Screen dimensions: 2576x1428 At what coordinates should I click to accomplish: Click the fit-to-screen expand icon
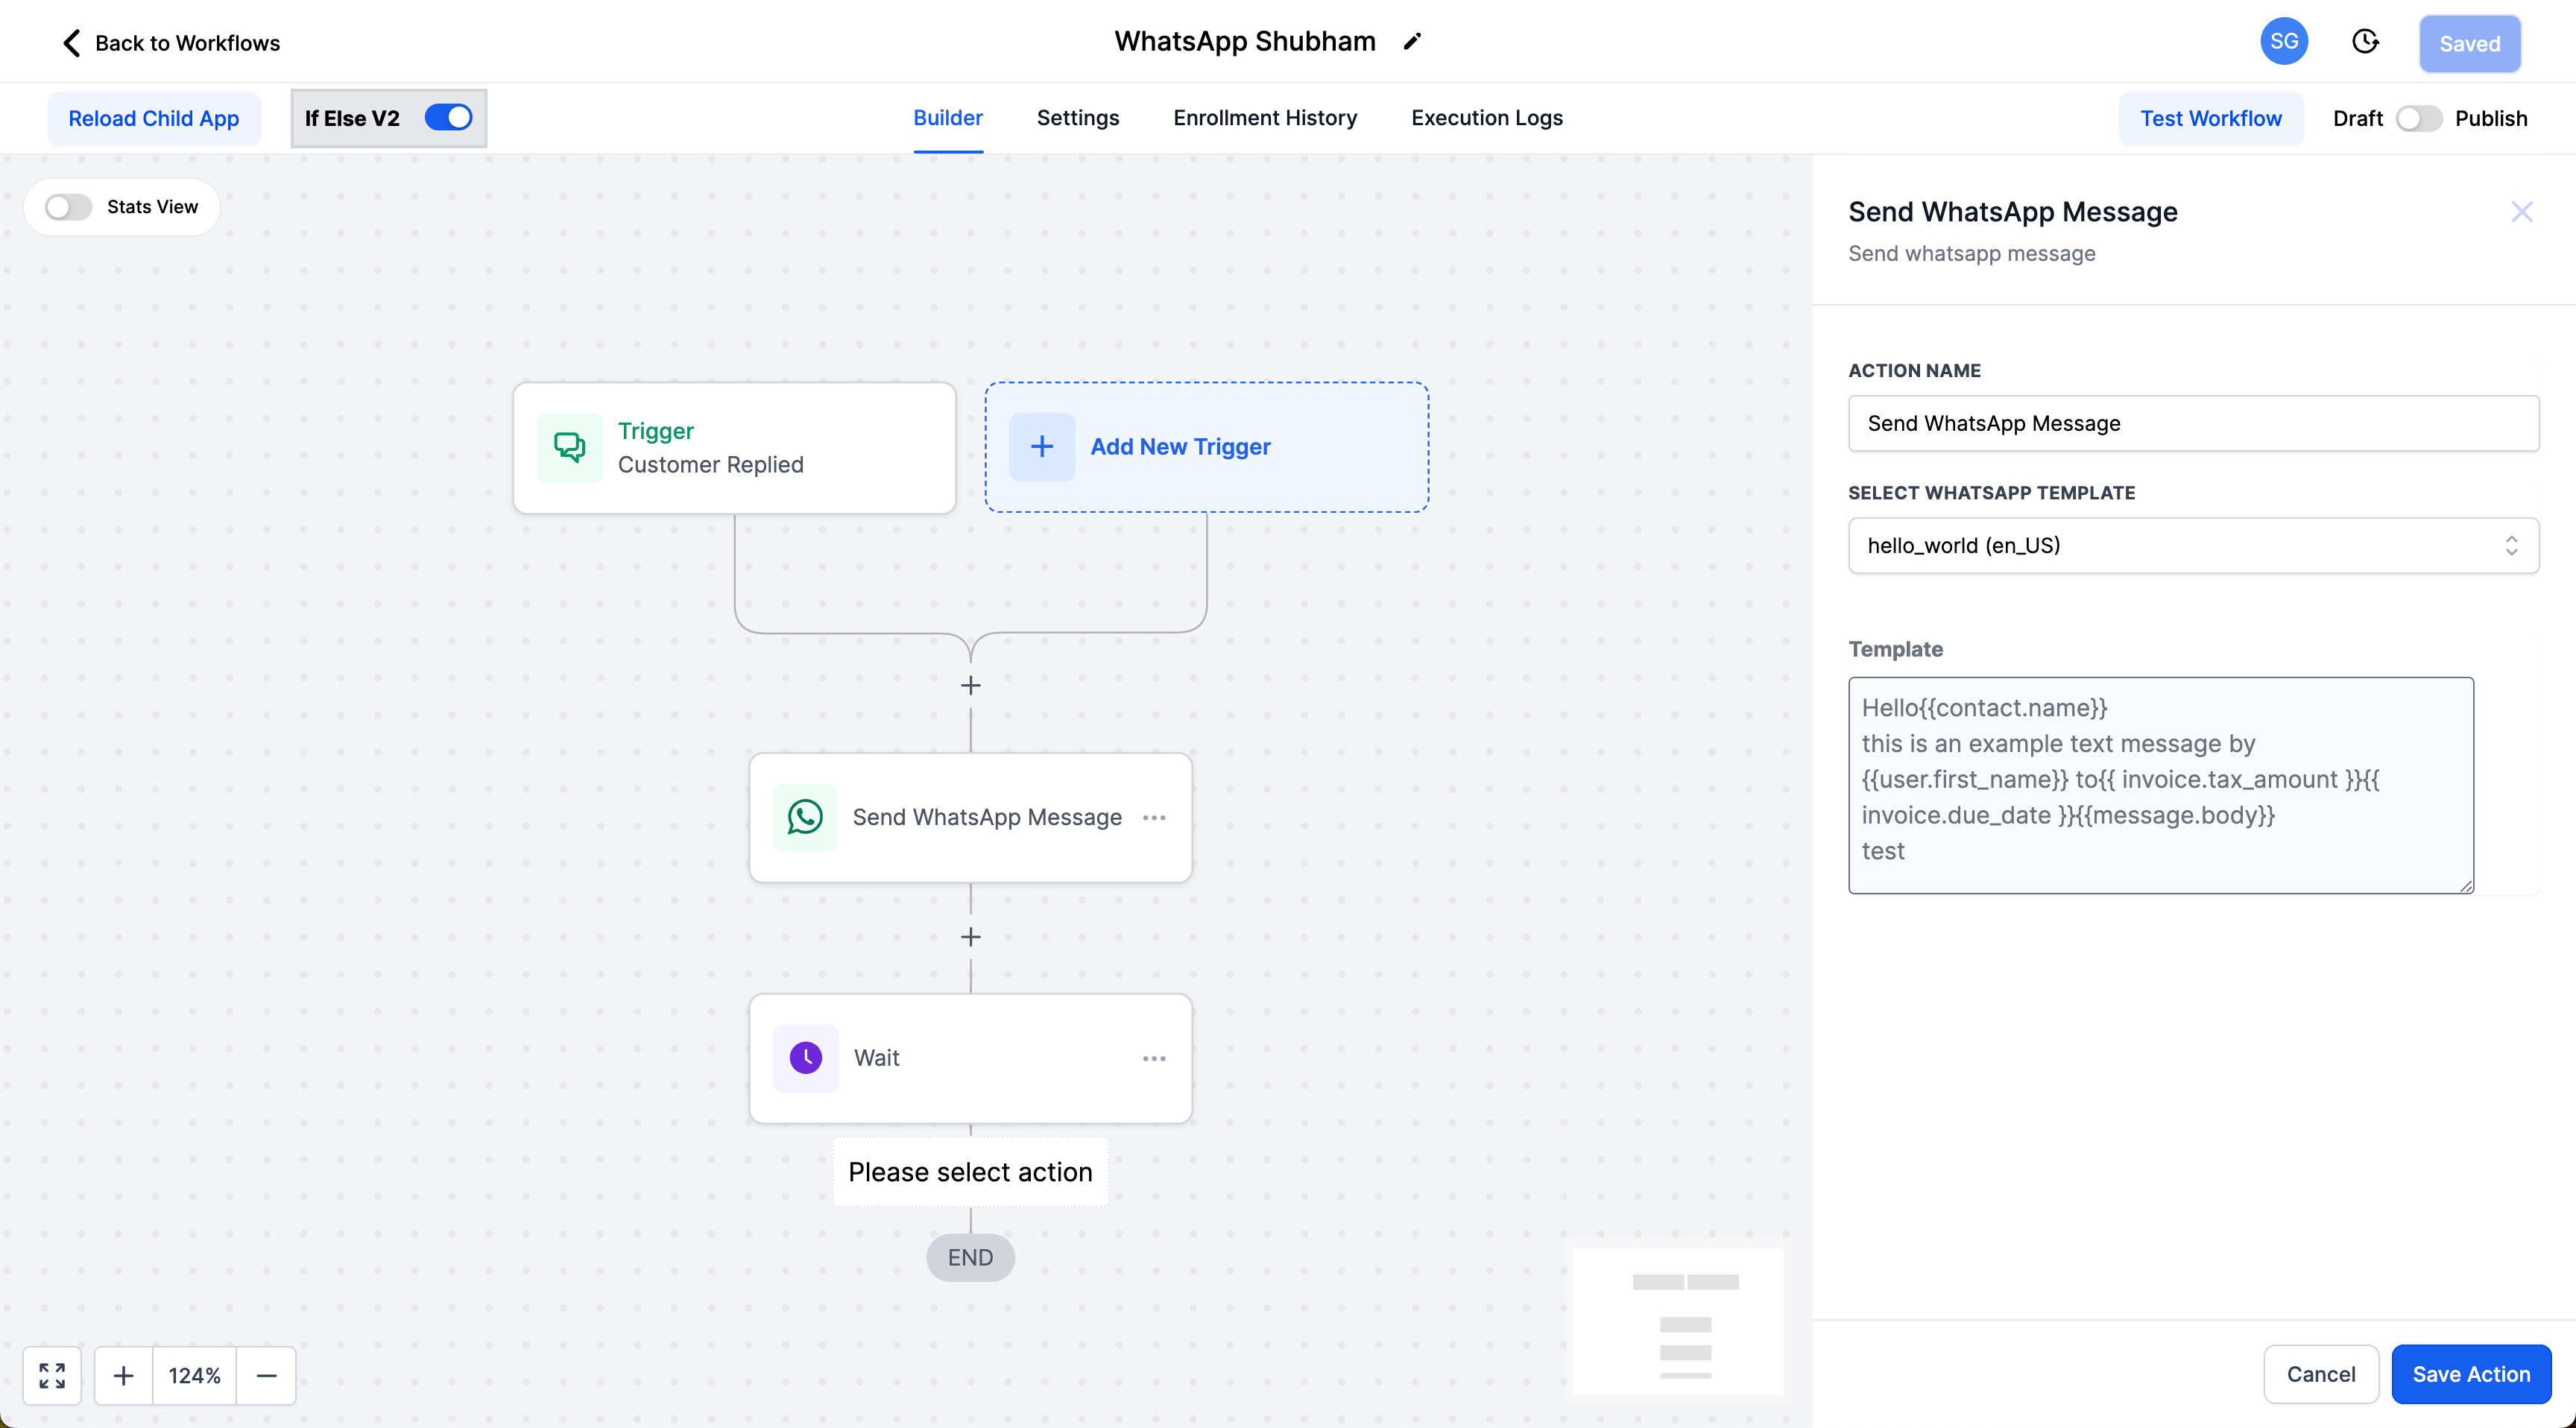point(52,1375)
